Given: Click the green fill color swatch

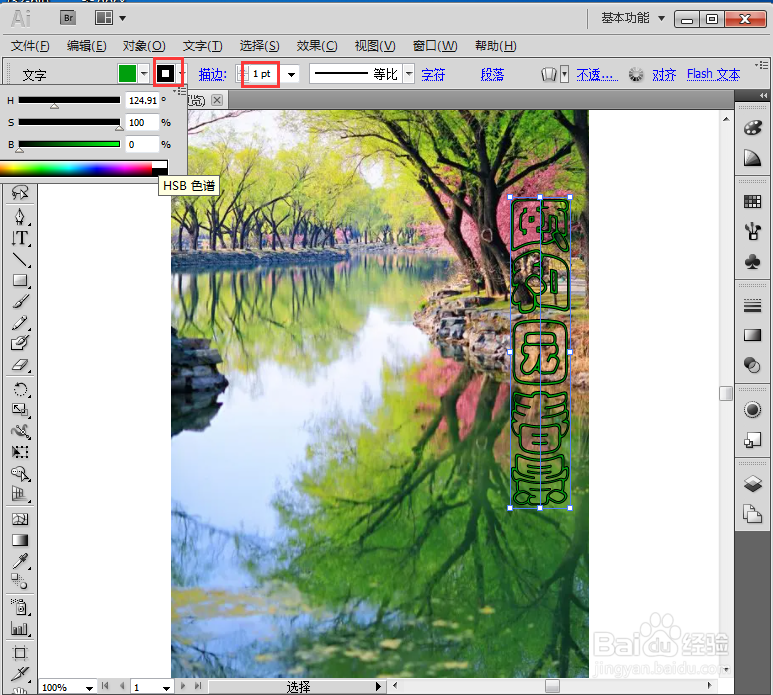Looking at the screenshot, I should click(127, 74).
